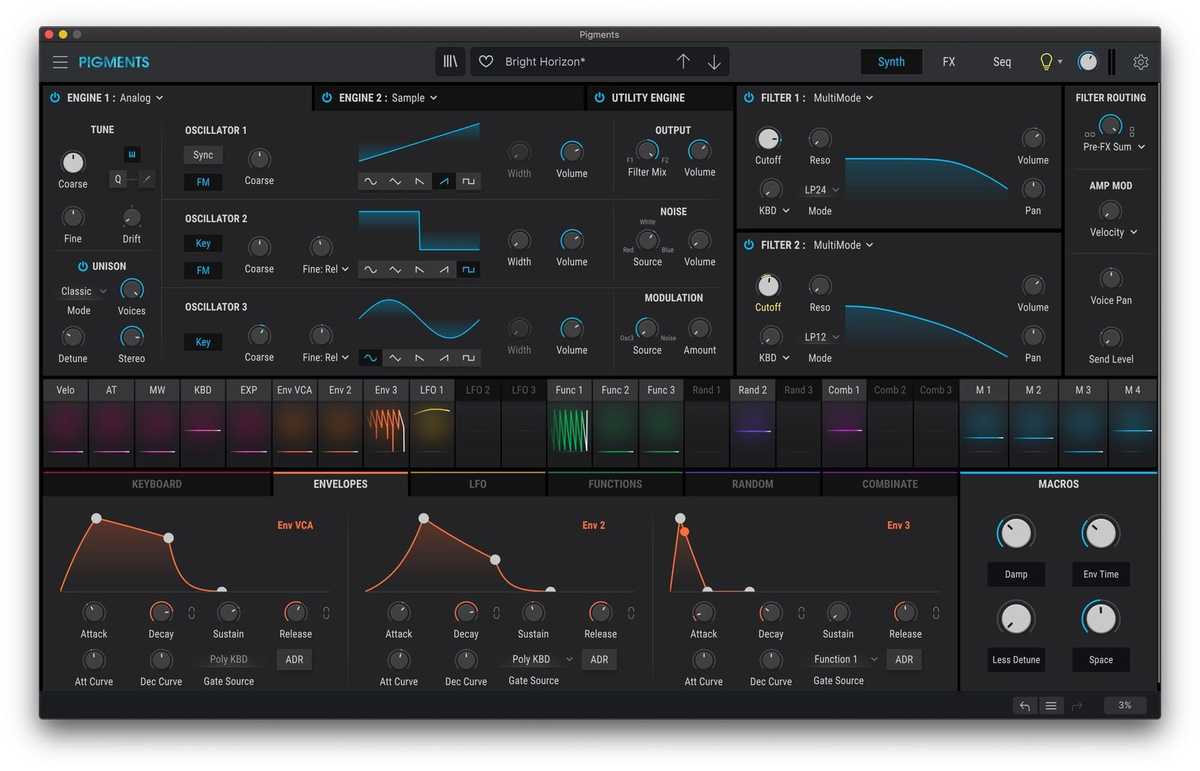Image resolution: width=1200 pixels, height=771 pixels.
Task: Click the ADR button under Env 2
Action: 599,659
